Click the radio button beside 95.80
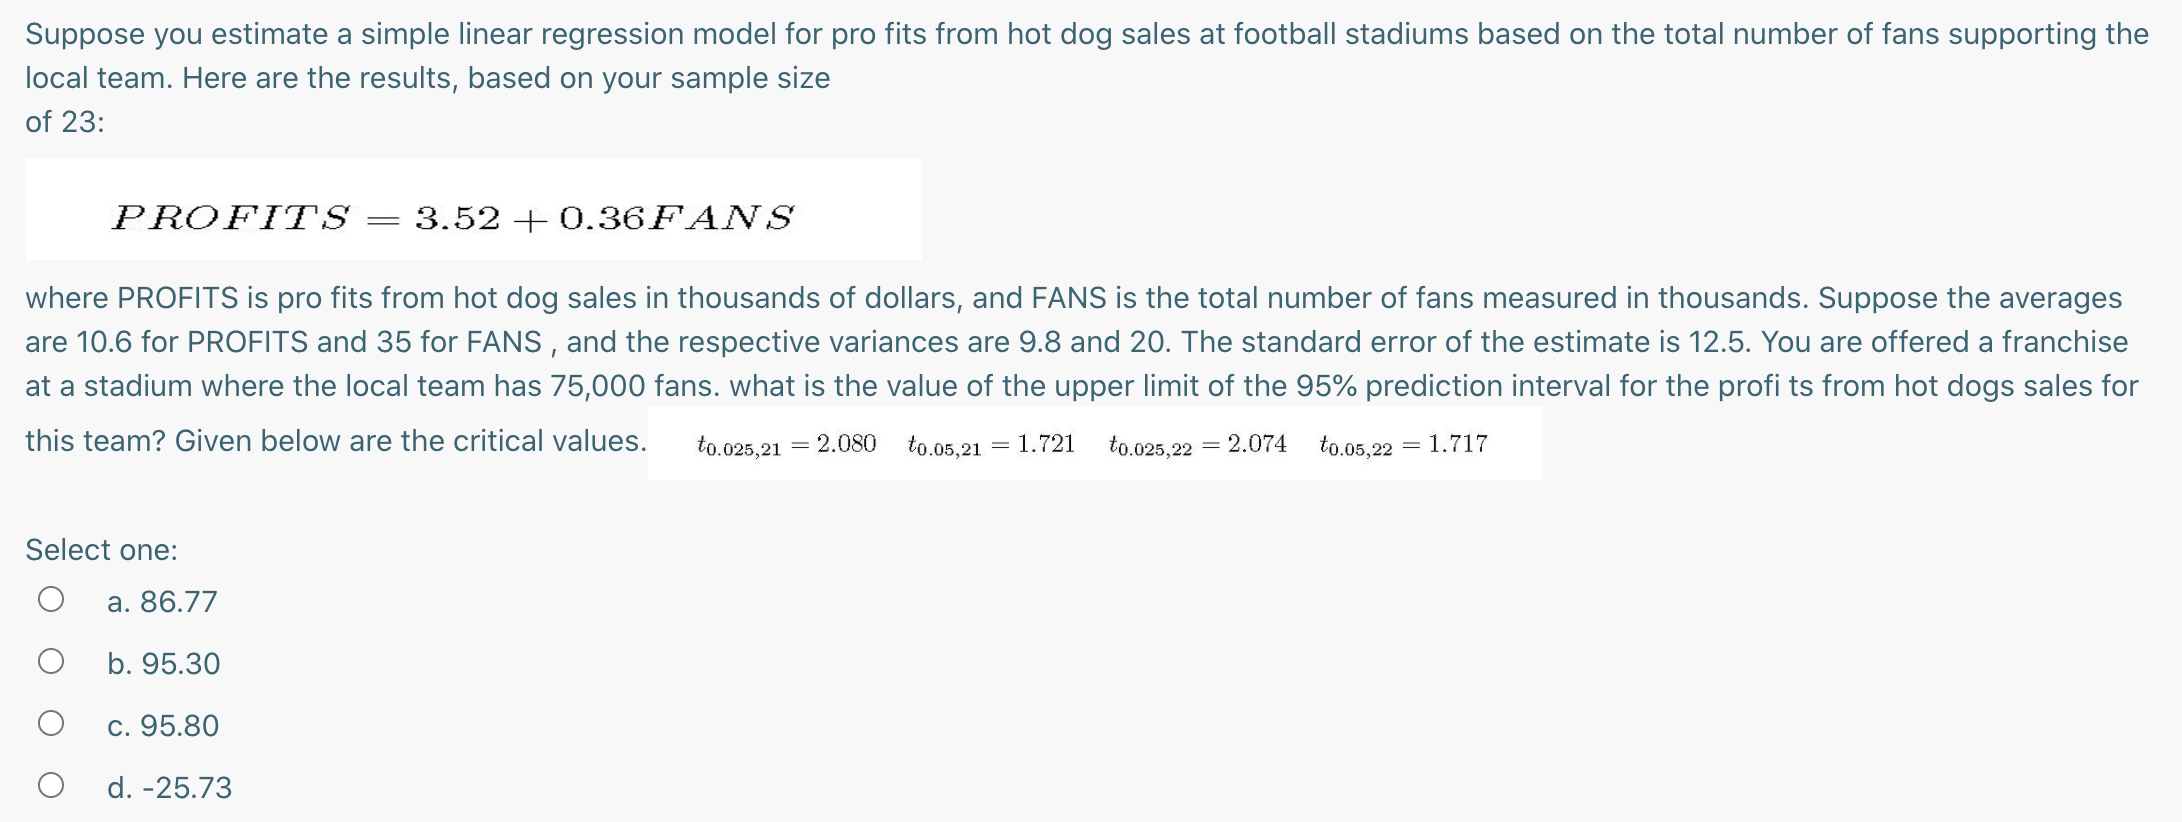This screenshot has width=2182, height=822. pos(52,722)
